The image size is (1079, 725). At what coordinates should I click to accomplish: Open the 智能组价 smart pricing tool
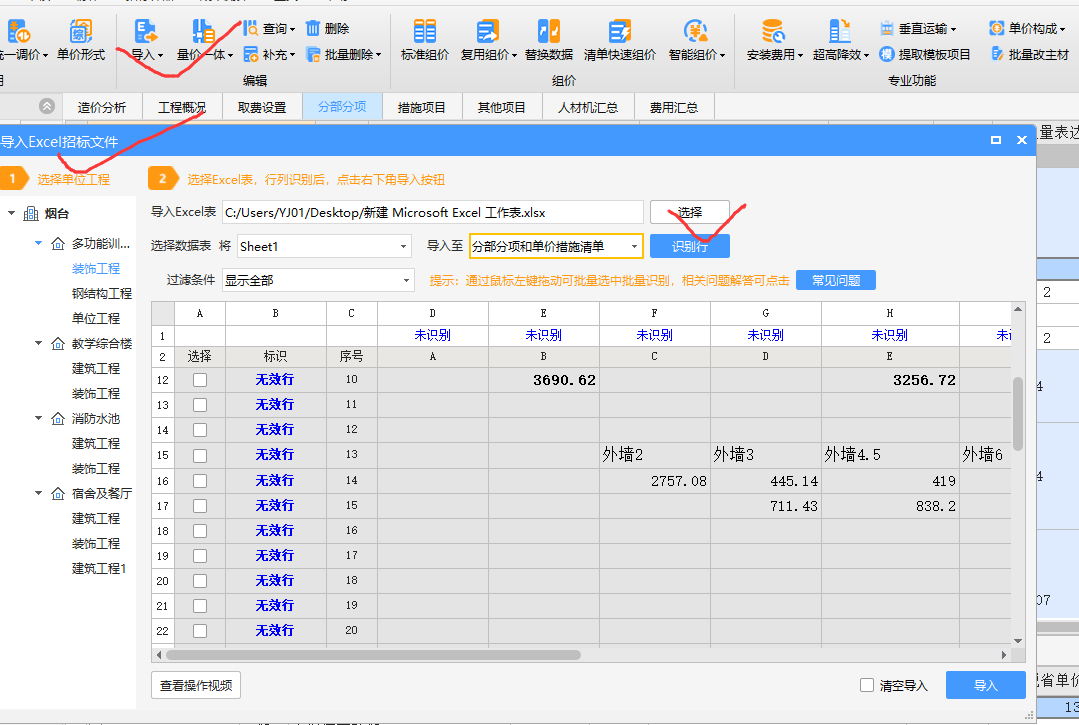(x=696, y=40)
